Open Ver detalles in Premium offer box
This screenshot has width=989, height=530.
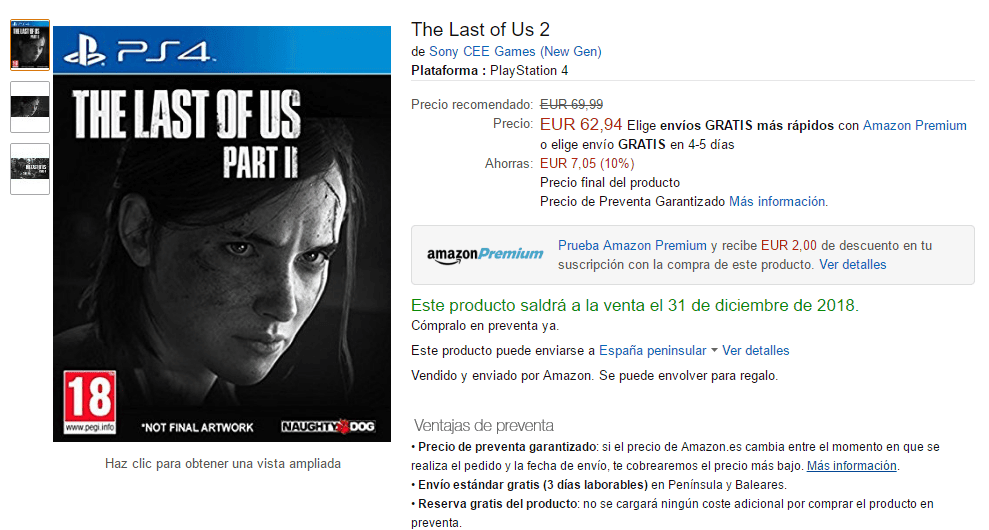(x=853, y=264)
